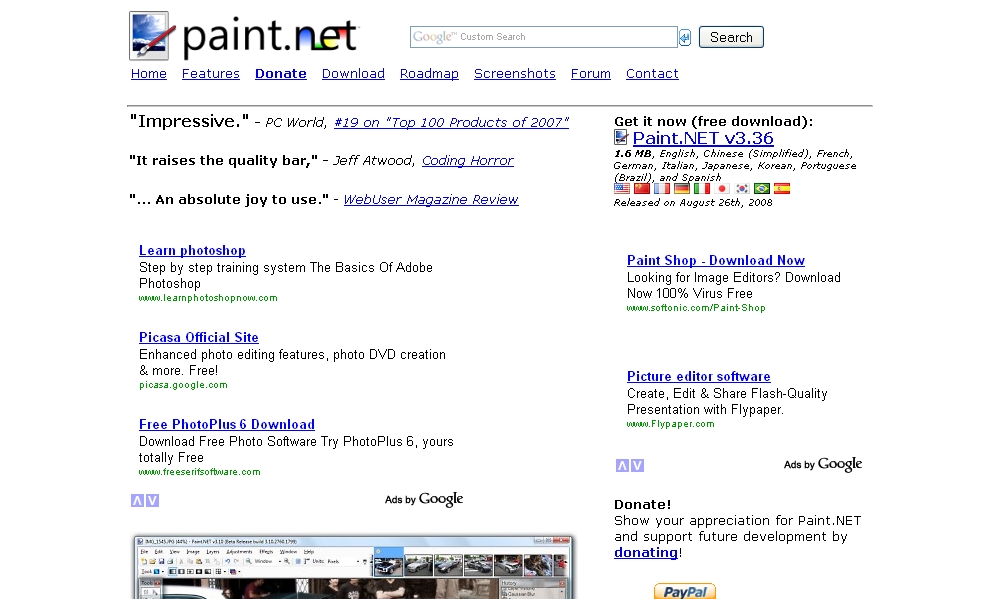
Task: Focus the Google Custom Search field
Action: [x=543, y=37]
